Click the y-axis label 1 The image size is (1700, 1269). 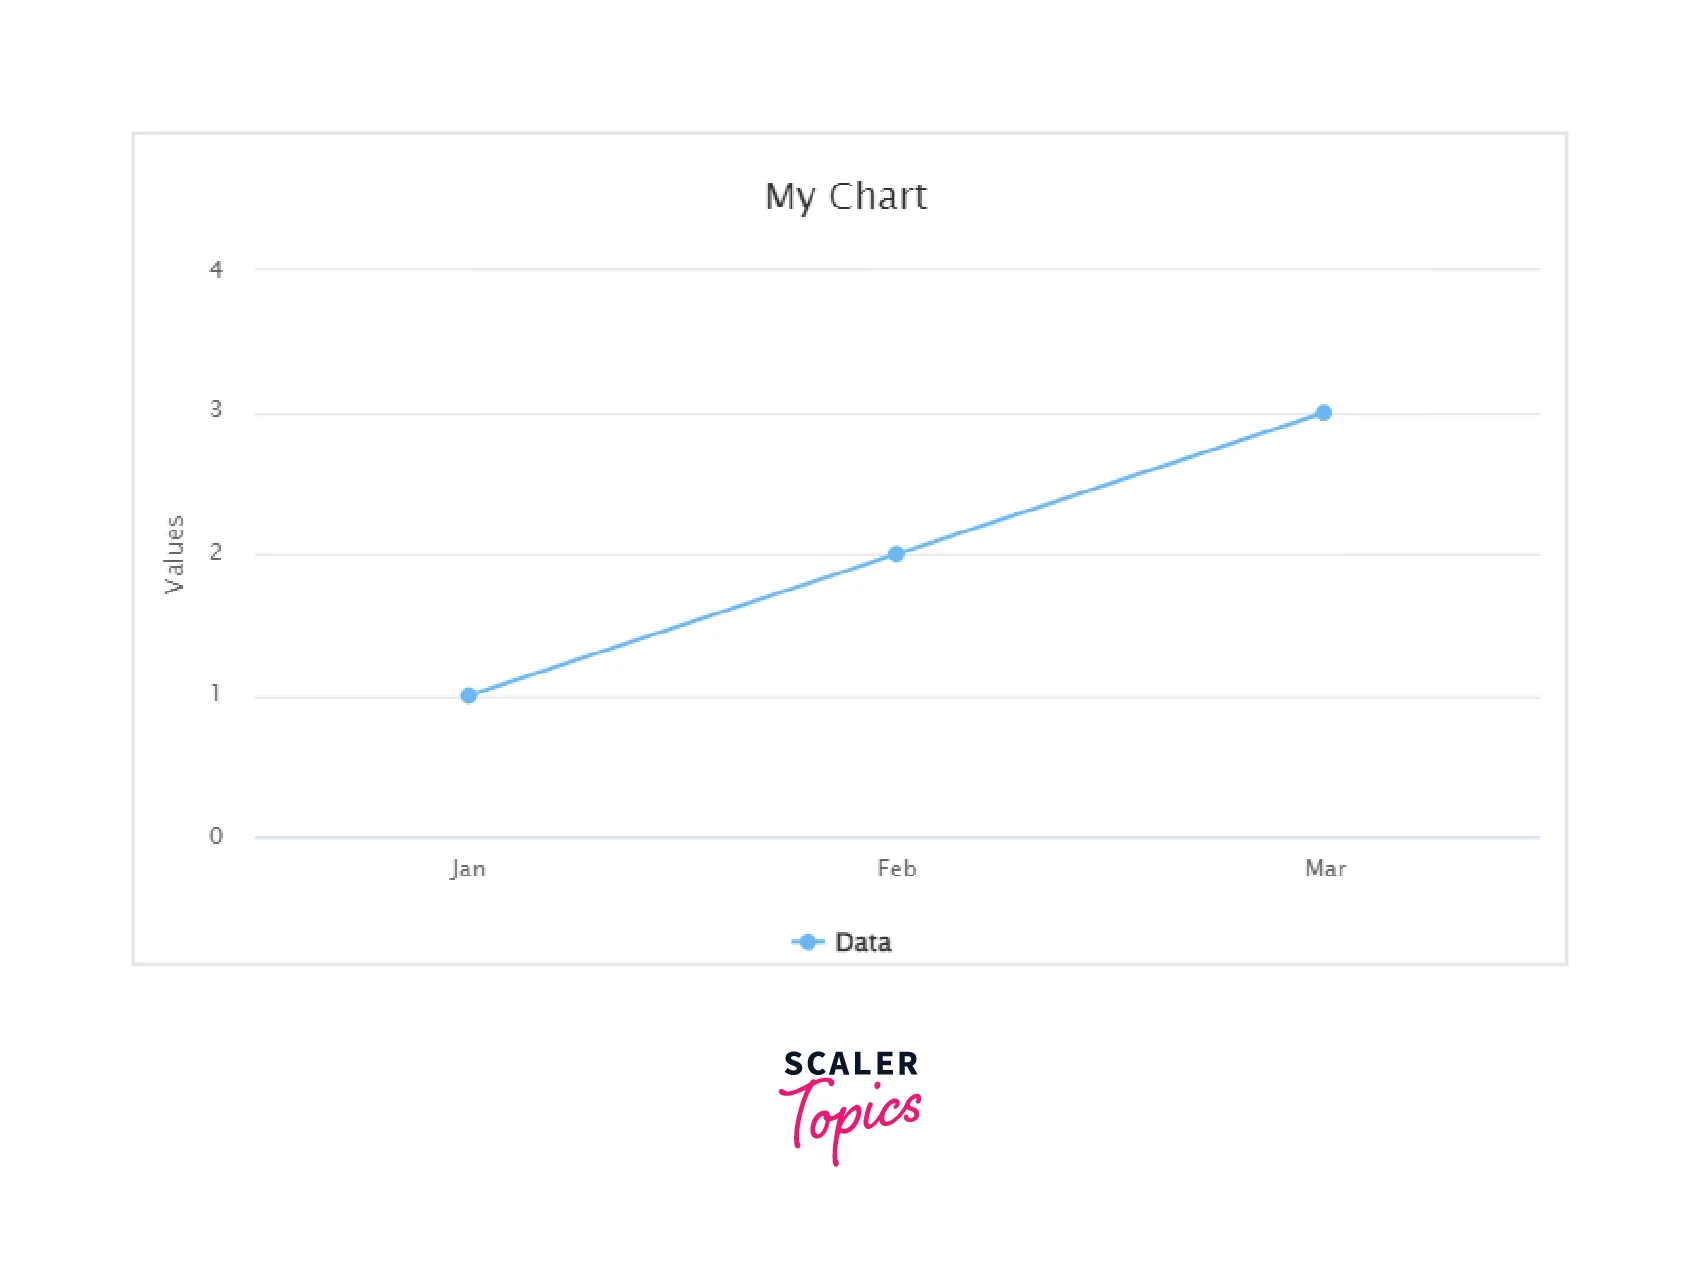pos(216,694)
